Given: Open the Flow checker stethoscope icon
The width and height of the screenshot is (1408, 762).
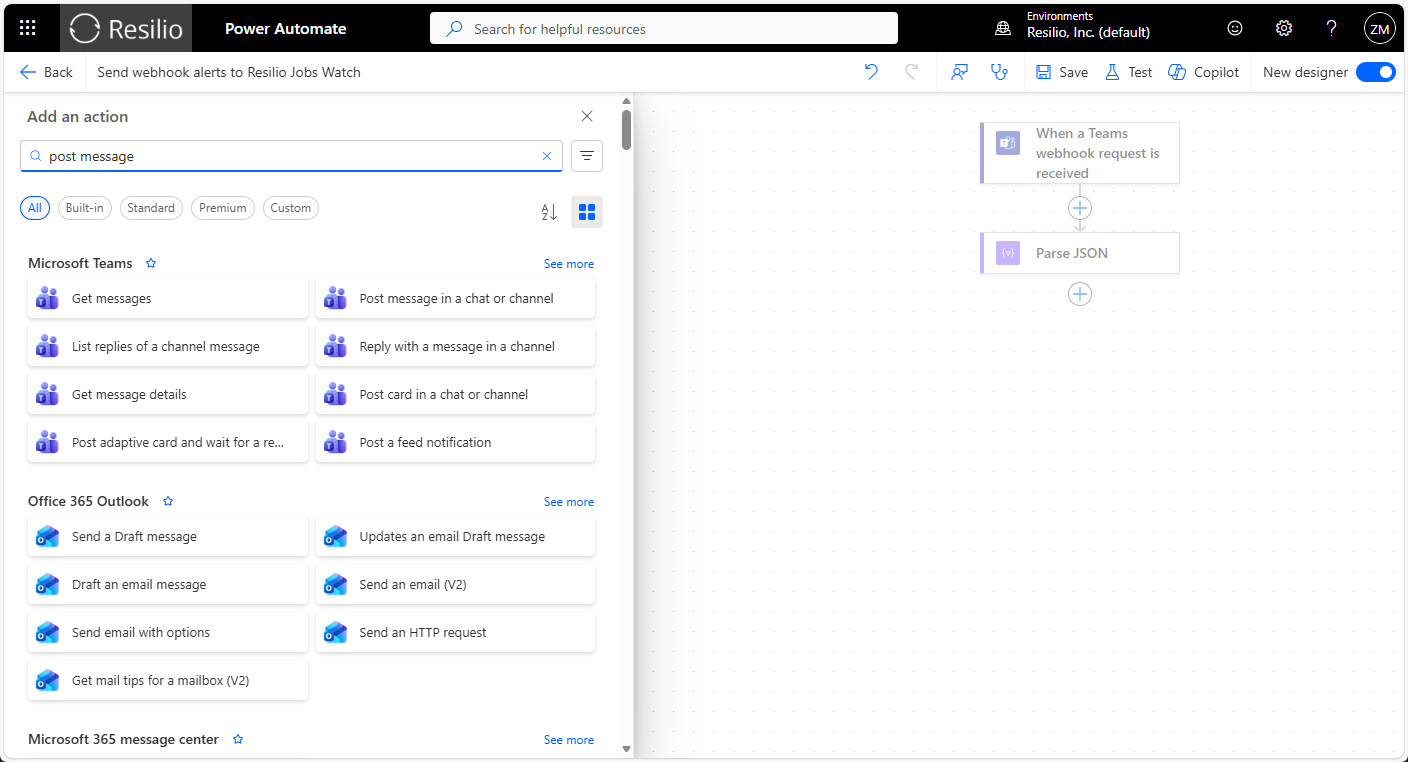Looking at the screenshot, I should [x=998, y=72].
